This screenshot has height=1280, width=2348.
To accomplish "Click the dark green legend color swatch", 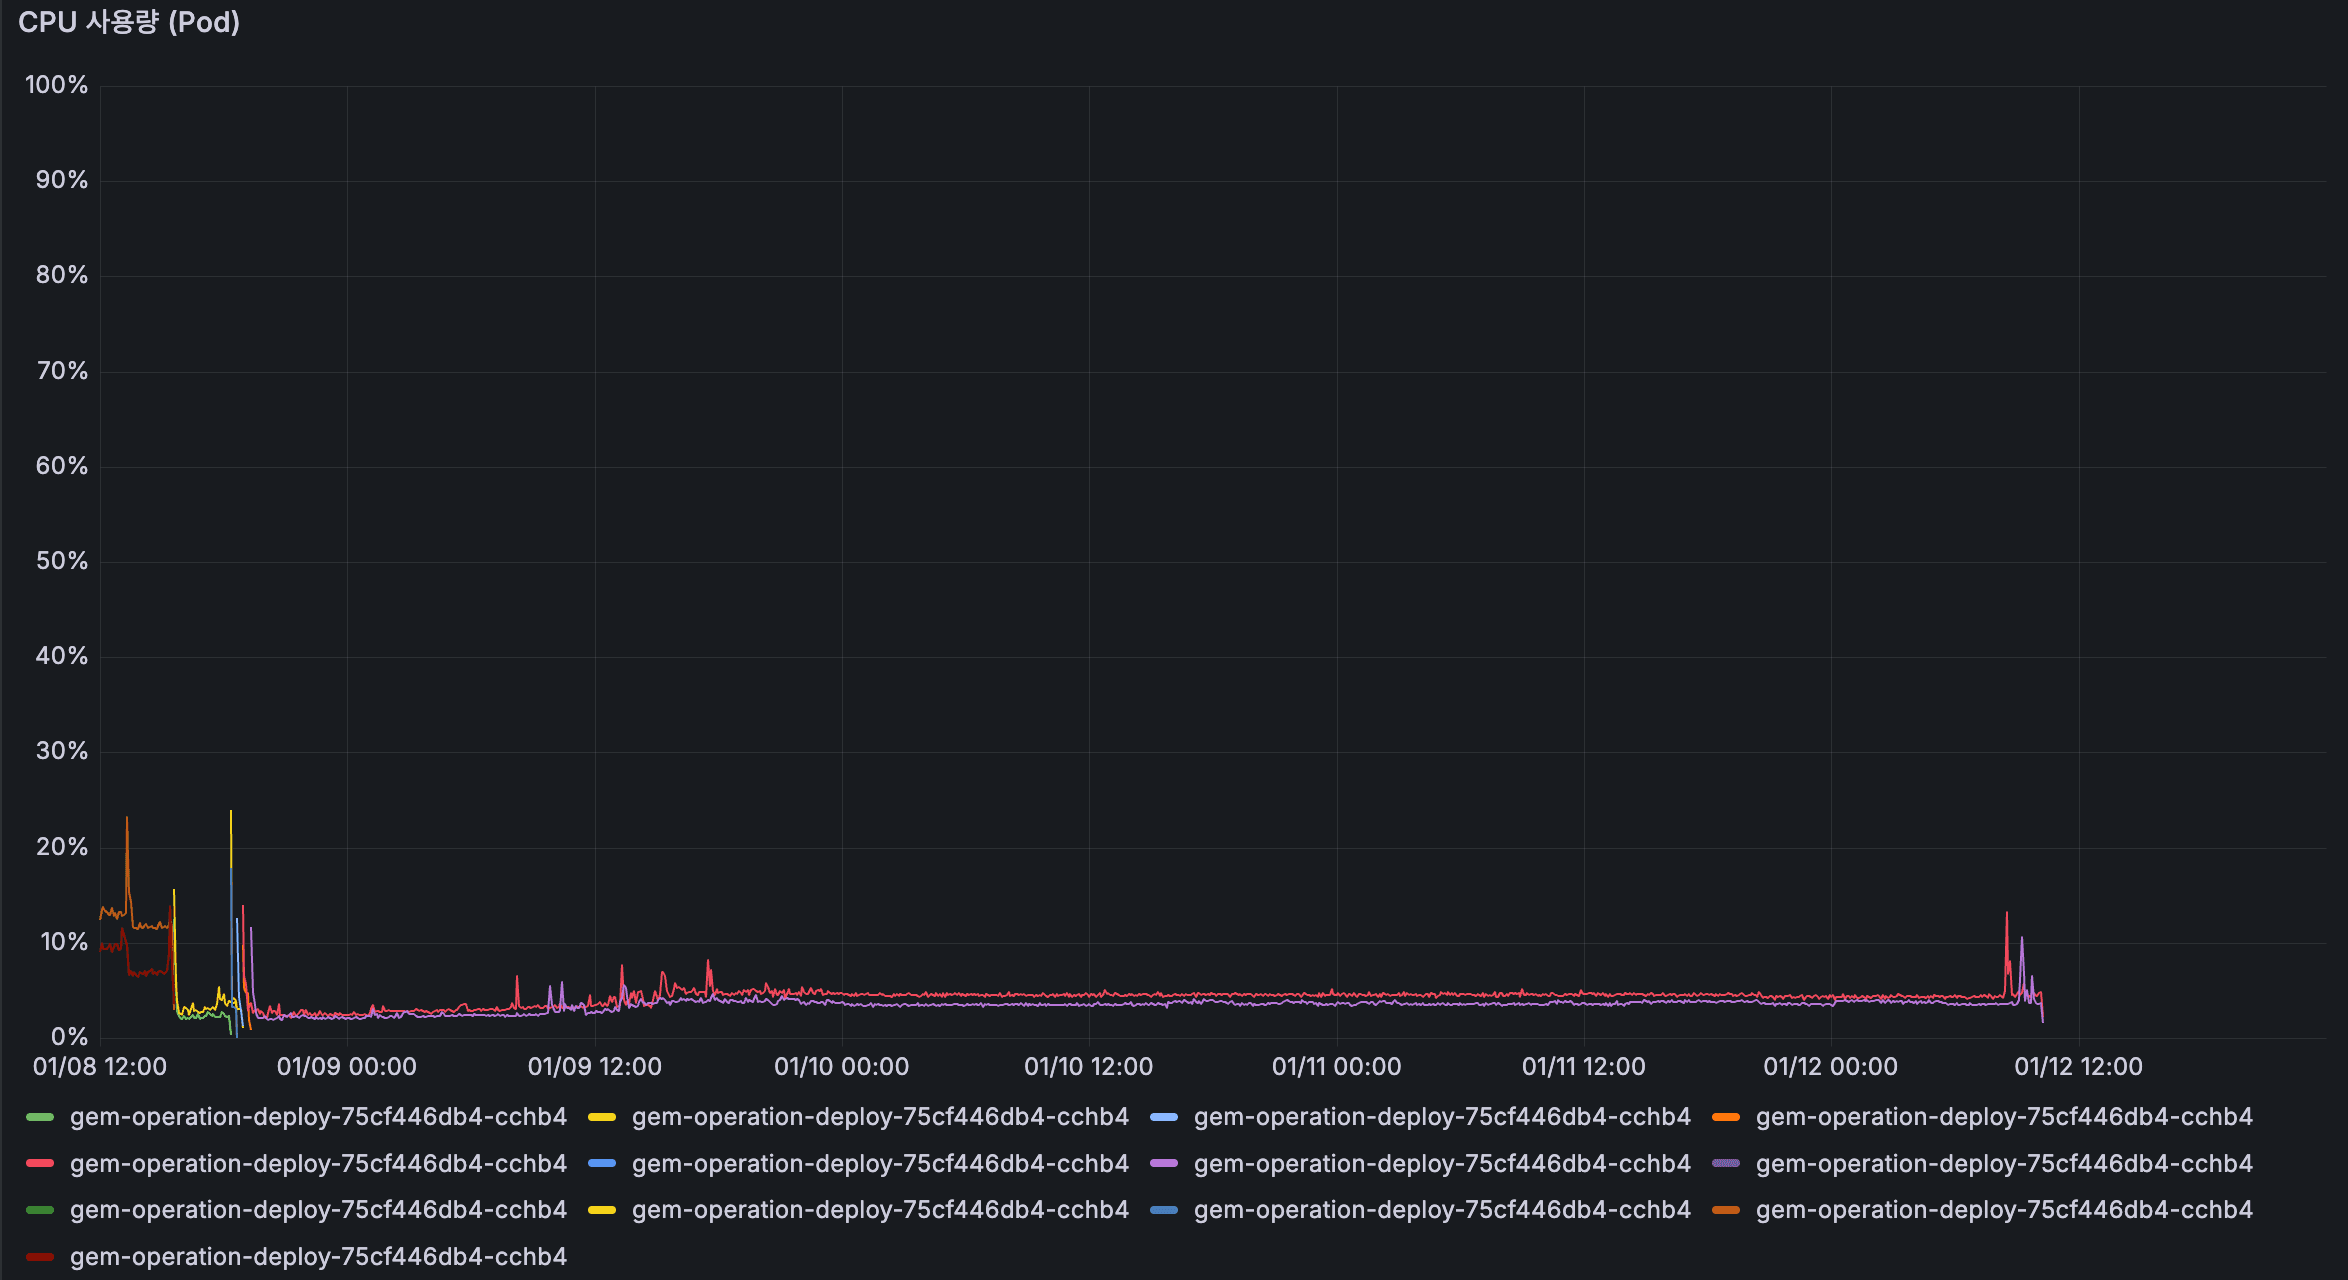I will 40,1210.
